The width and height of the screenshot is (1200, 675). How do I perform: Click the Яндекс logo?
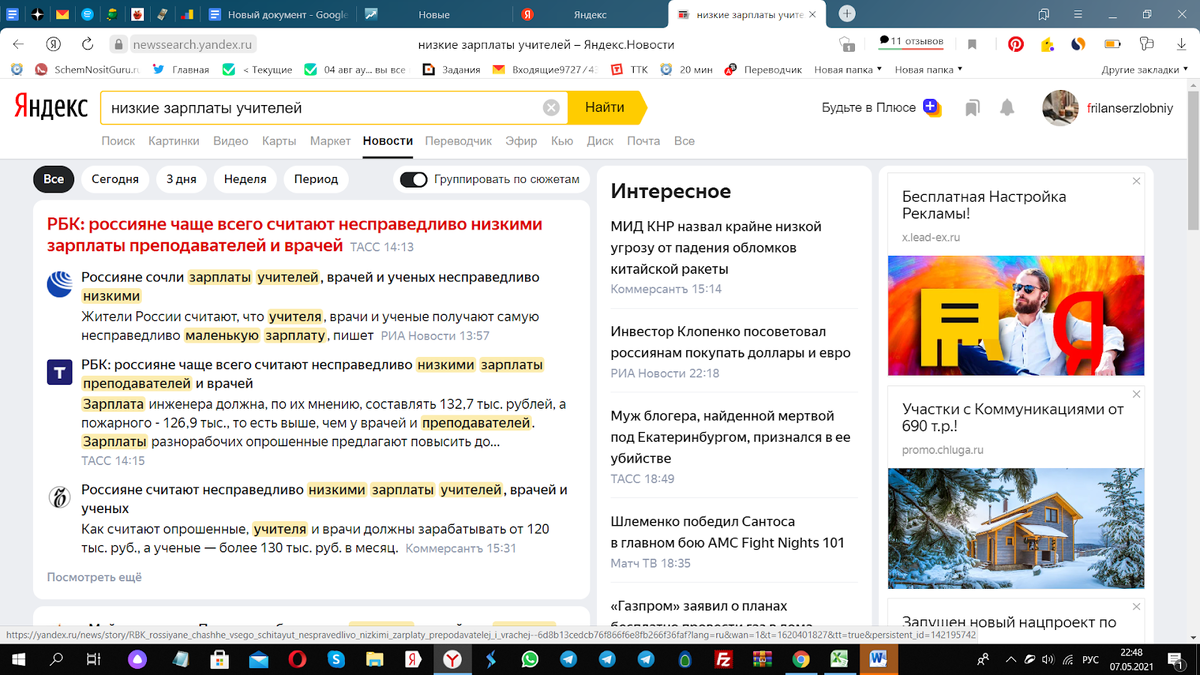50,108
